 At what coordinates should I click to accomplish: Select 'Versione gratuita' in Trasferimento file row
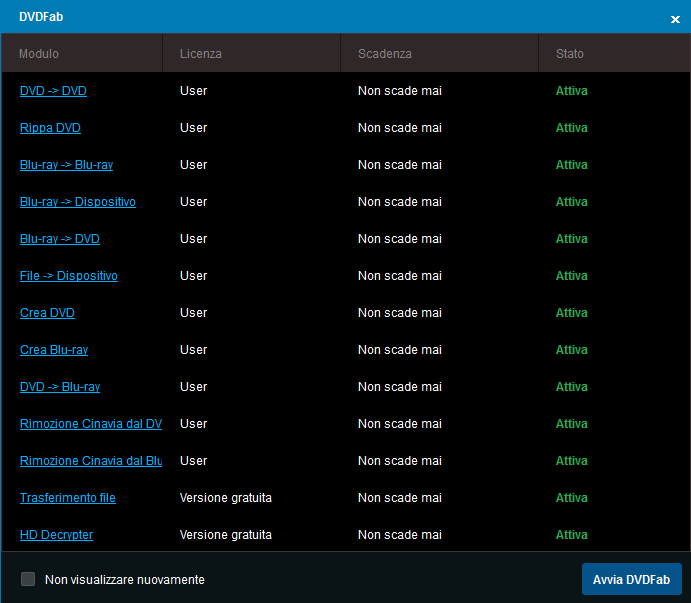(226, 498)
